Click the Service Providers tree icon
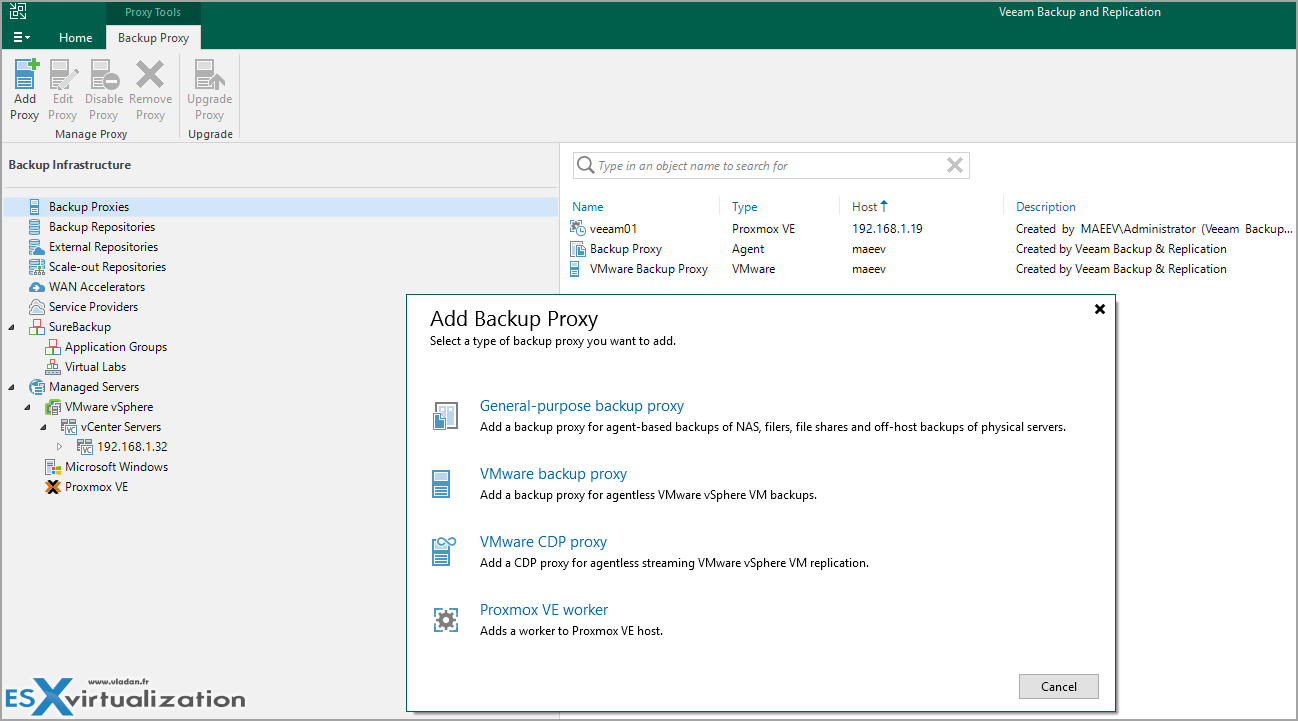1298x721 pixels. coord(36,307)
